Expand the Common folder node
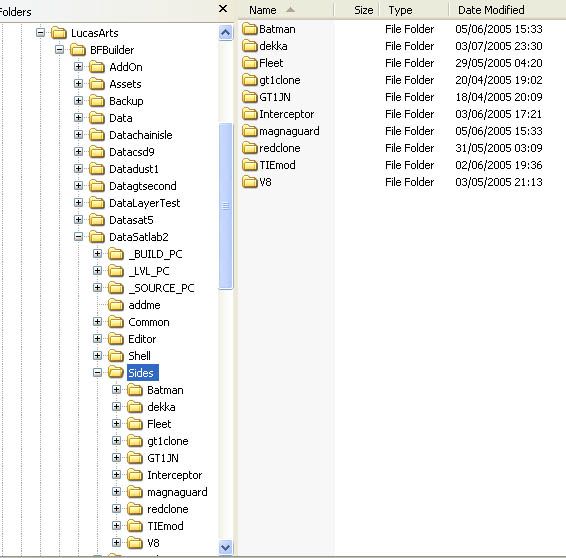The width and height of the screenshot is (566, 558). pos(97,322)
